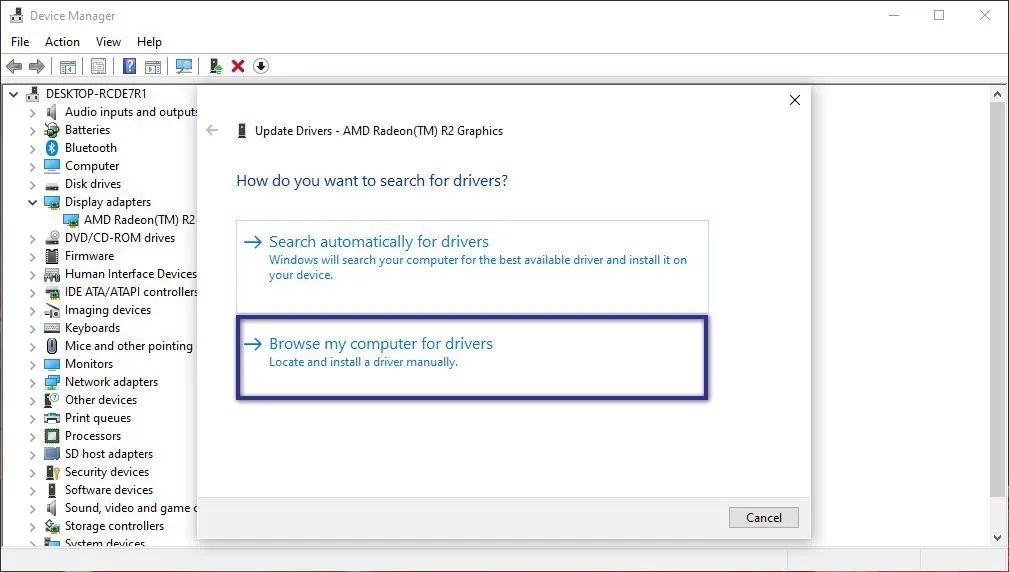Select the IDE ATA/ATAPI controllers row
Image resolution: width=1009 pixels, height=572 pixels.
(x=131, y=292)
